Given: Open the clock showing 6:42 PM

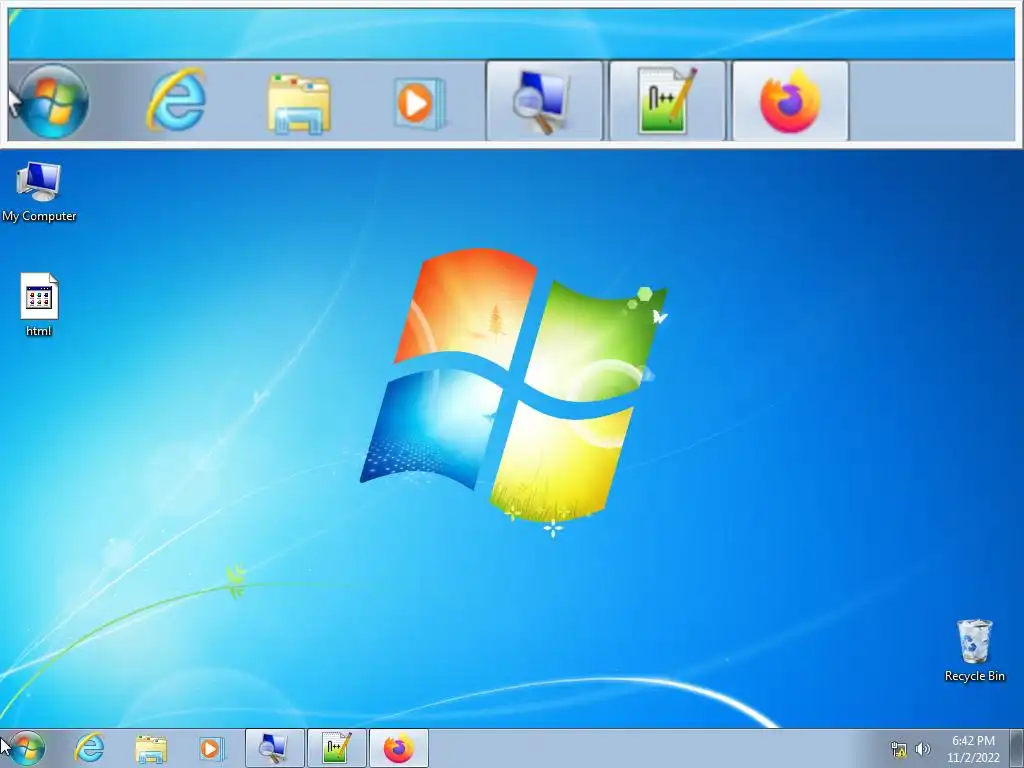Looking at the screenshot, I should 973,749.
